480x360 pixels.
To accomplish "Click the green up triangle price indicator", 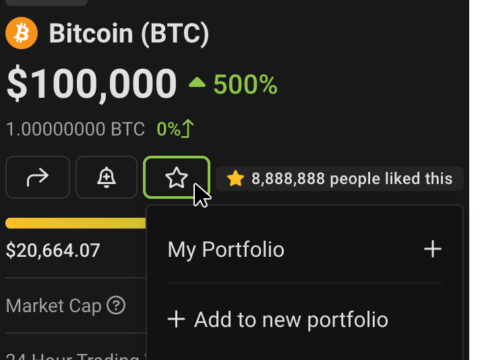I will coord(197,82).
